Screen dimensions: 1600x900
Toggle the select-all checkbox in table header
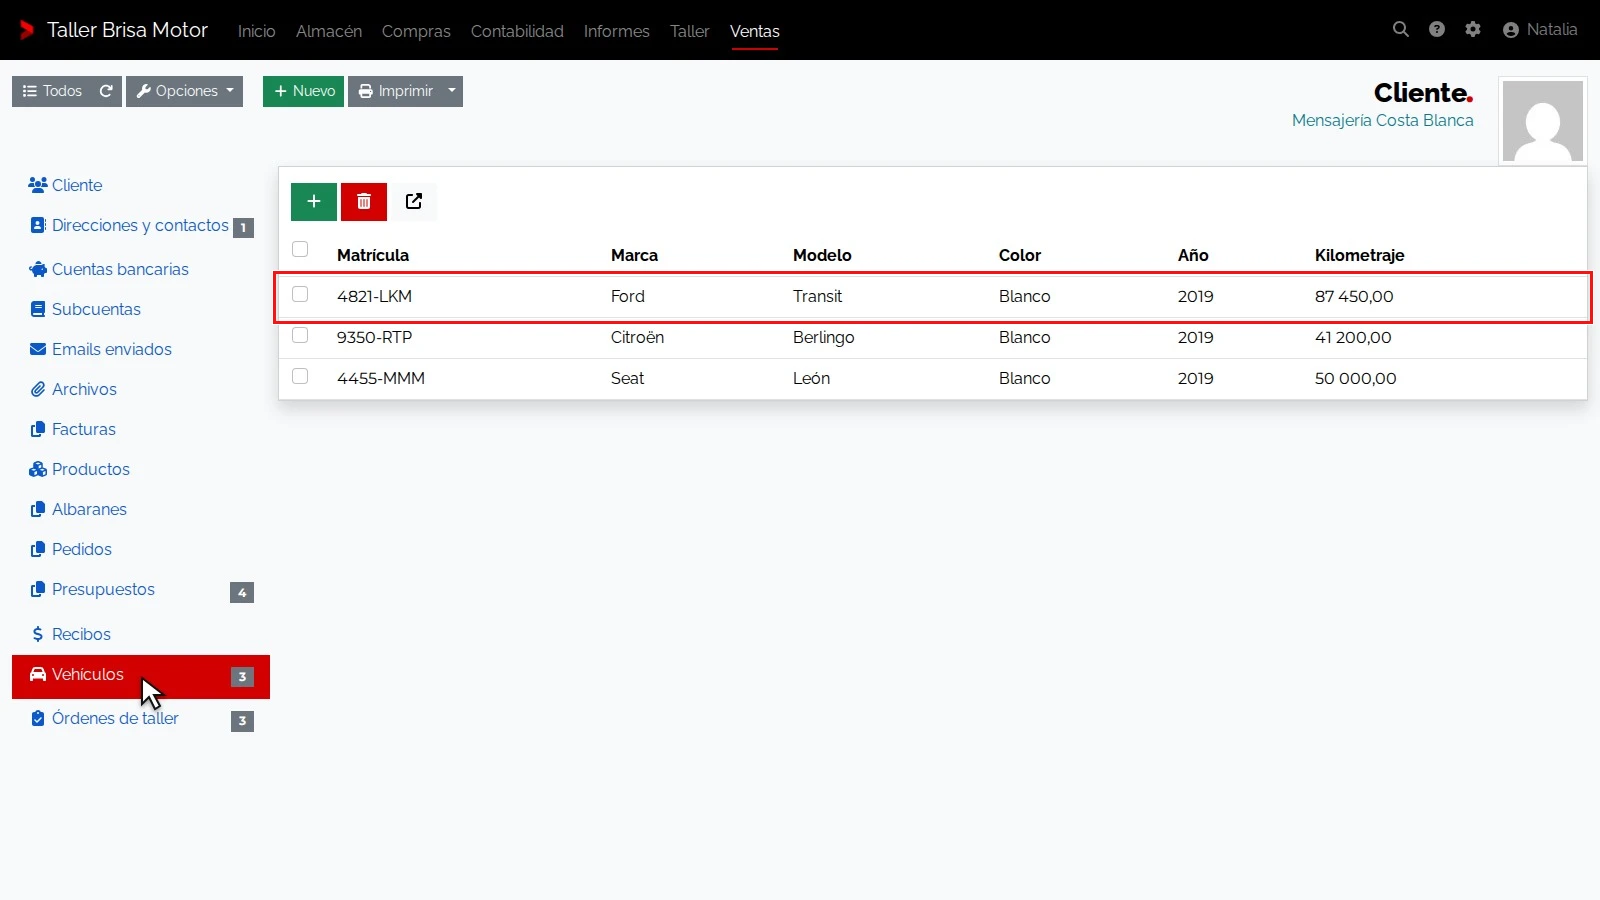(300, 249)
